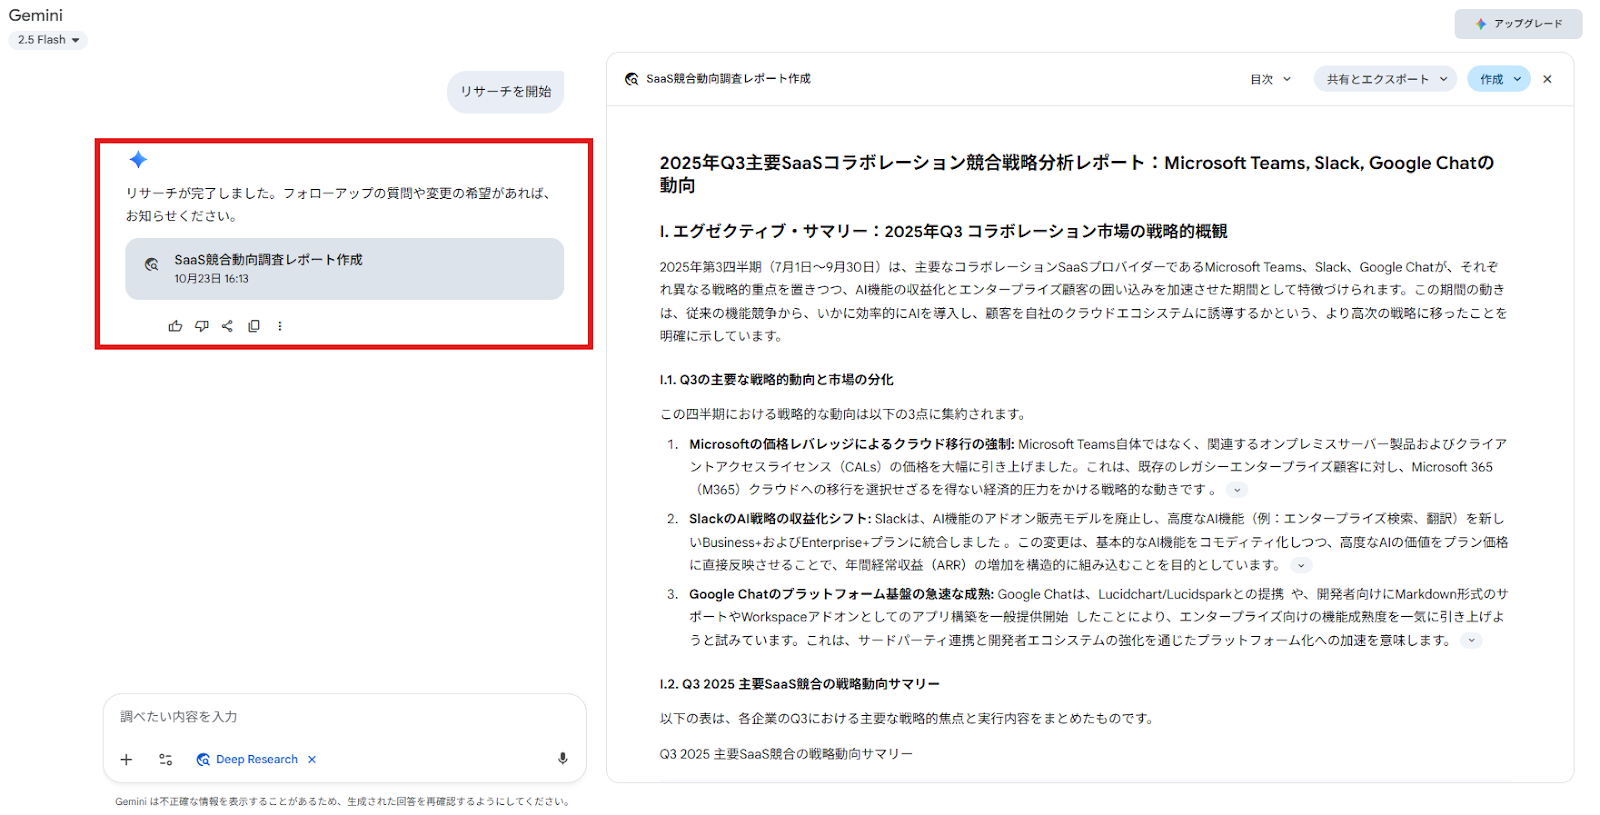The width and height of the screenshot is (1600, 815).
Task: Expand the source chevron after Google Chat item
Action: [x=1471, y=641]
